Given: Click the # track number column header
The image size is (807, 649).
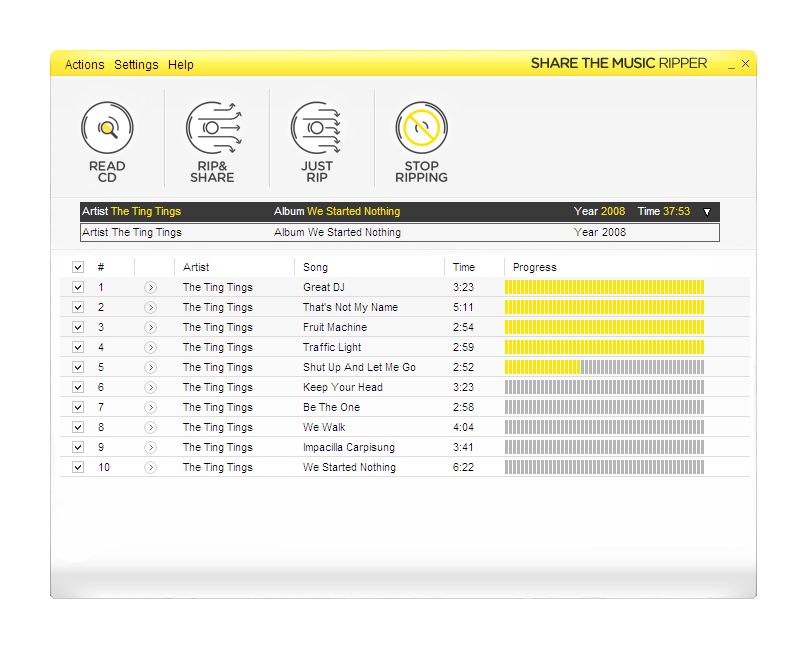Looking at the screenshot, I should pos(101,267).
